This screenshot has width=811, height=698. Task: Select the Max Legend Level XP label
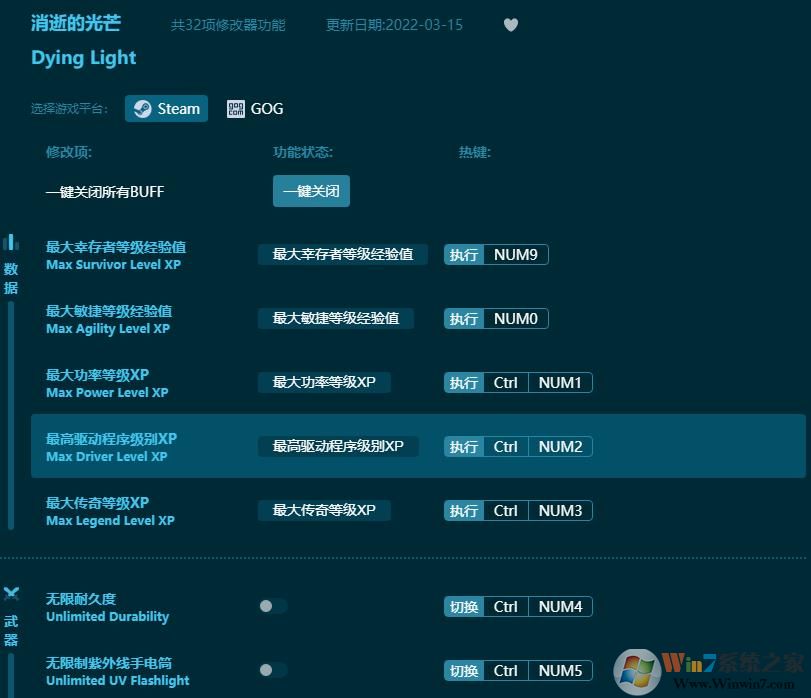click(x=110, y=521)
